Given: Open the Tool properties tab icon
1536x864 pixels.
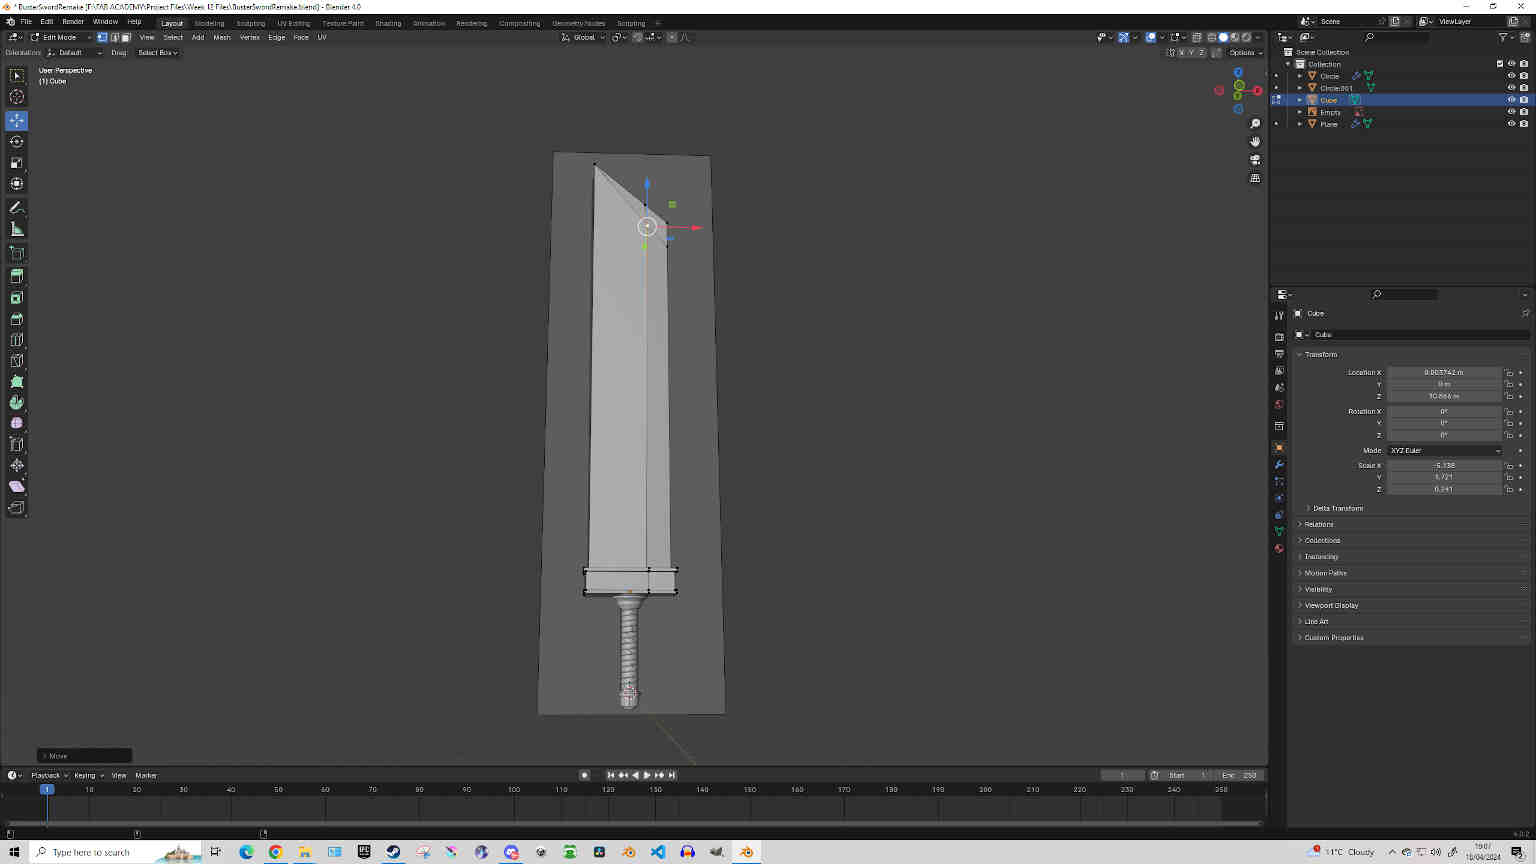Looking at the screenshot, I should point(1279,316).
